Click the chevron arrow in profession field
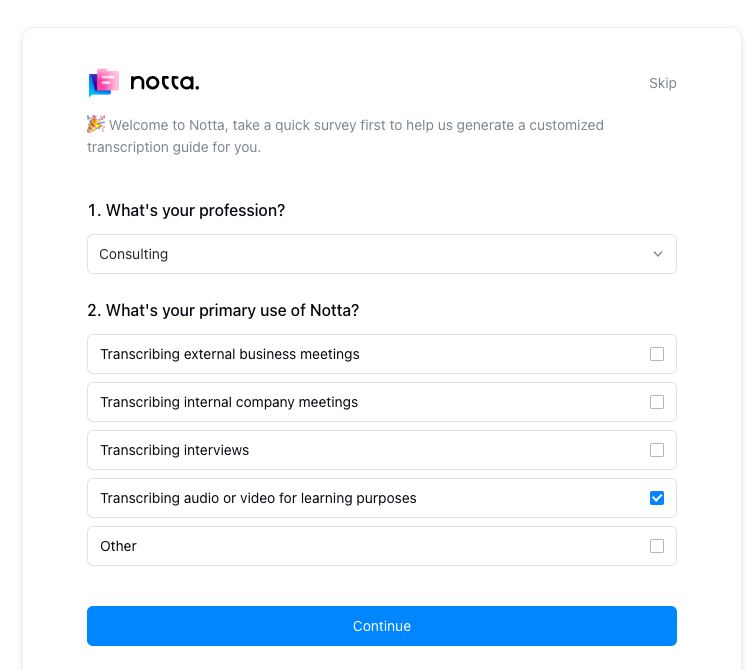This screenshot has height=670, width=746. pyautogui.click(x=658, y=254)
